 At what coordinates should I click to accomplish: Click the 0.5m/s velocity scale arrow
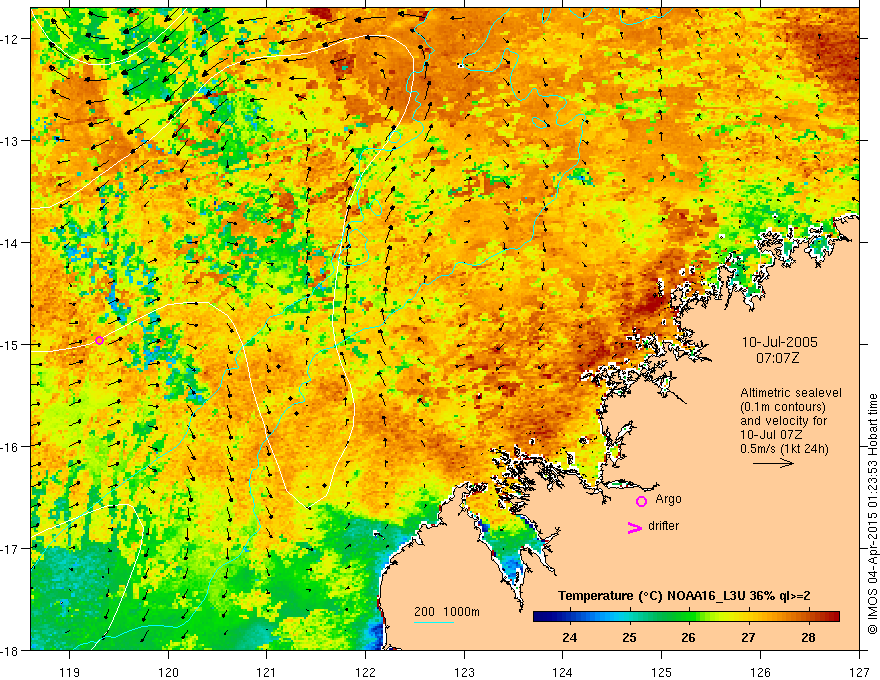(x=773, y=463)
